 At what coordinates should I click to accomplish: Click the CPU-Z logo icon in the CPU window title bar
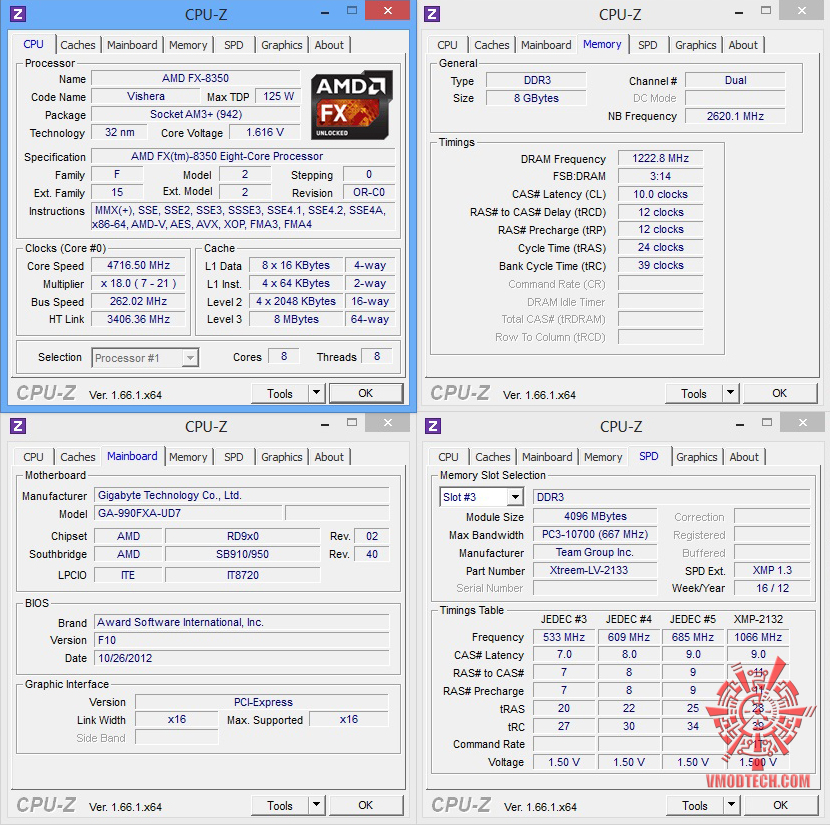click(18, 14)
